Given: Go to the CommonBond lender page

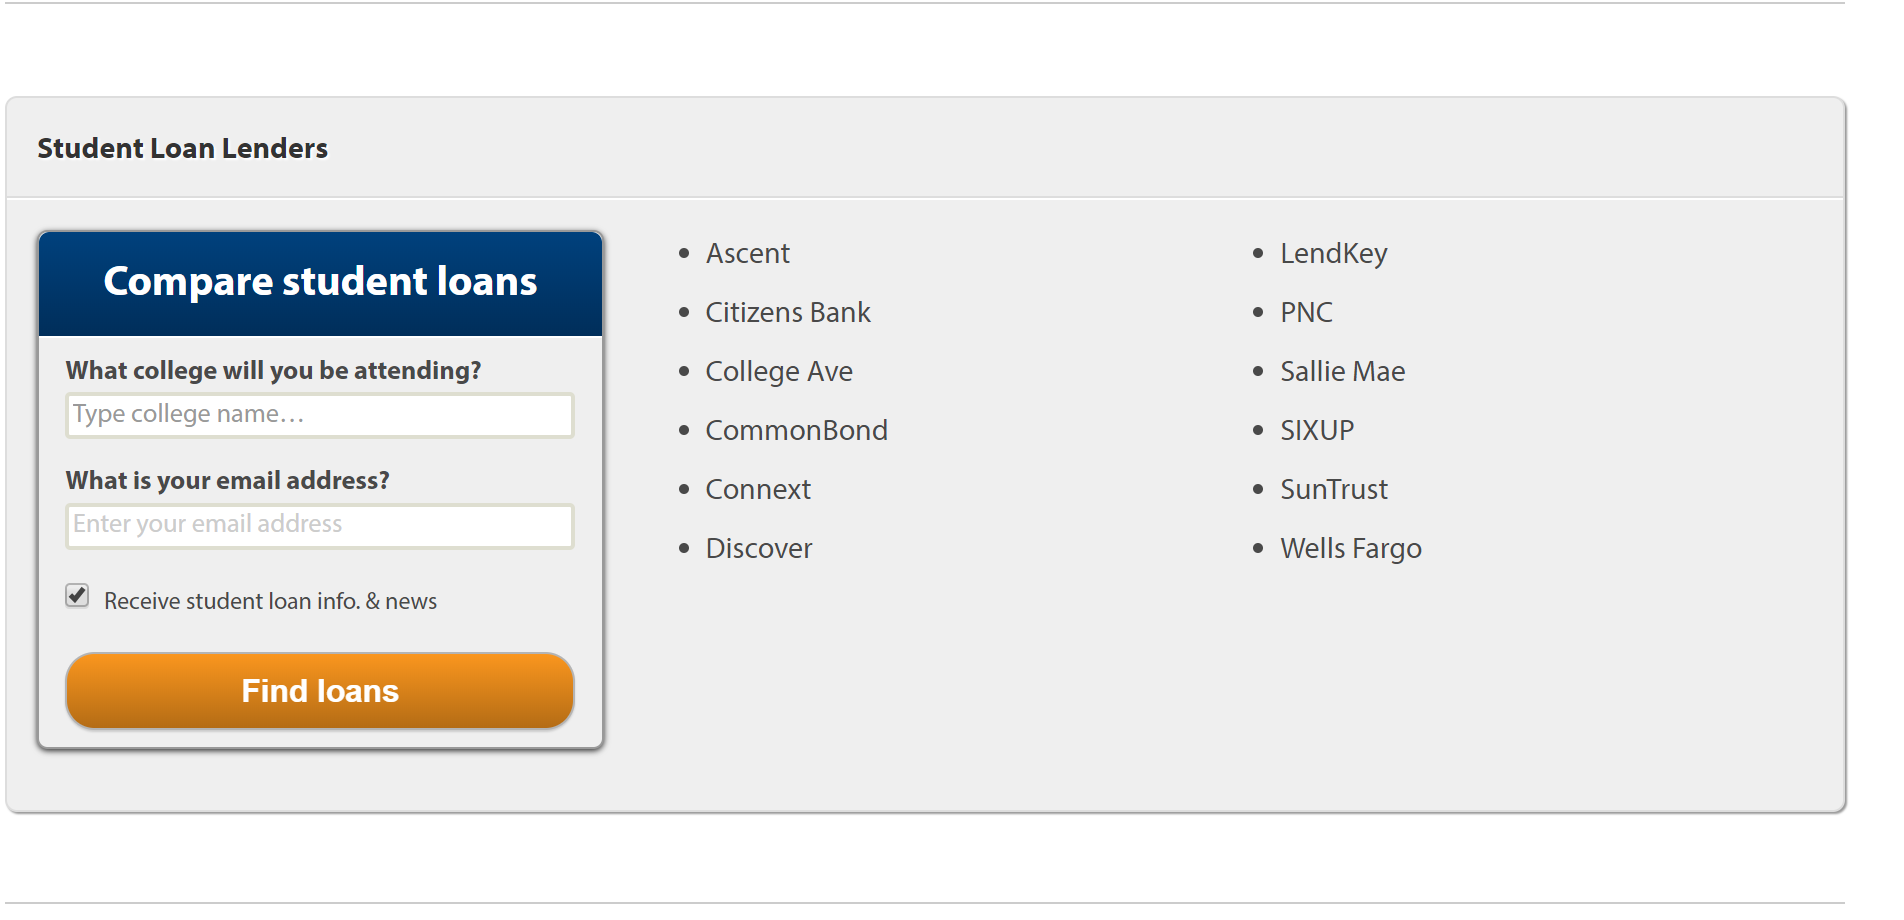Looking at the screenshot, I should point(796,431).
